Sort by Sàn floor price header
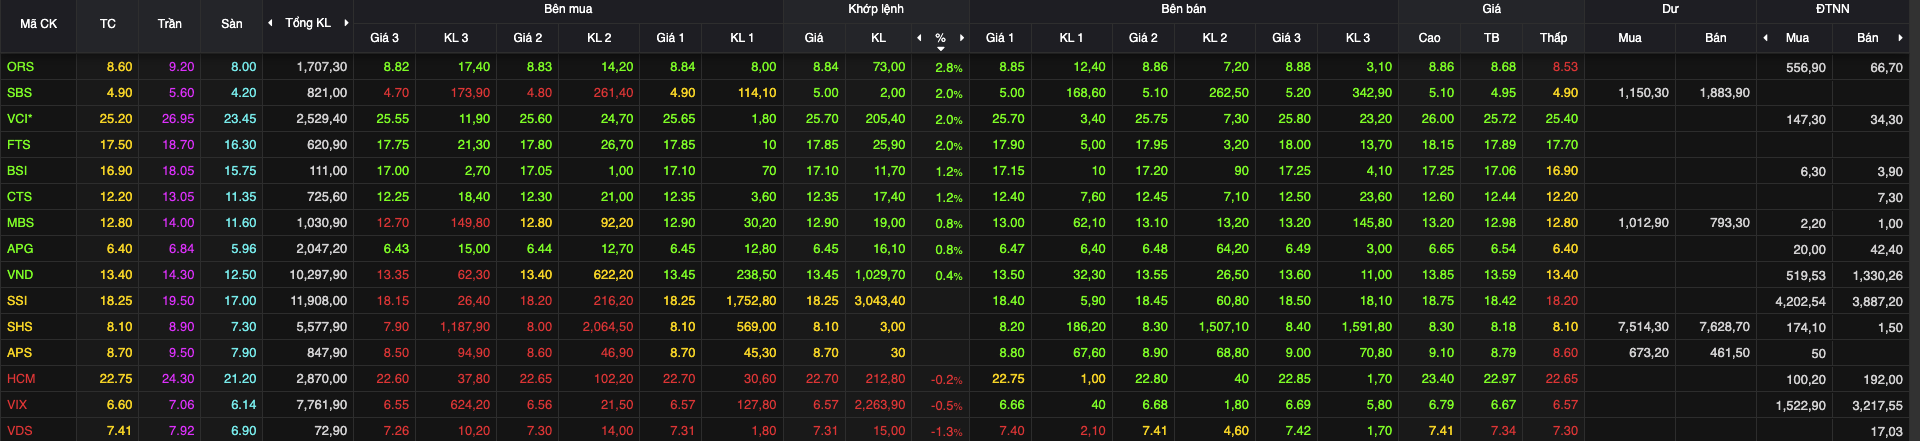The width and height of the screenshot is (1920, 441). 232,23
